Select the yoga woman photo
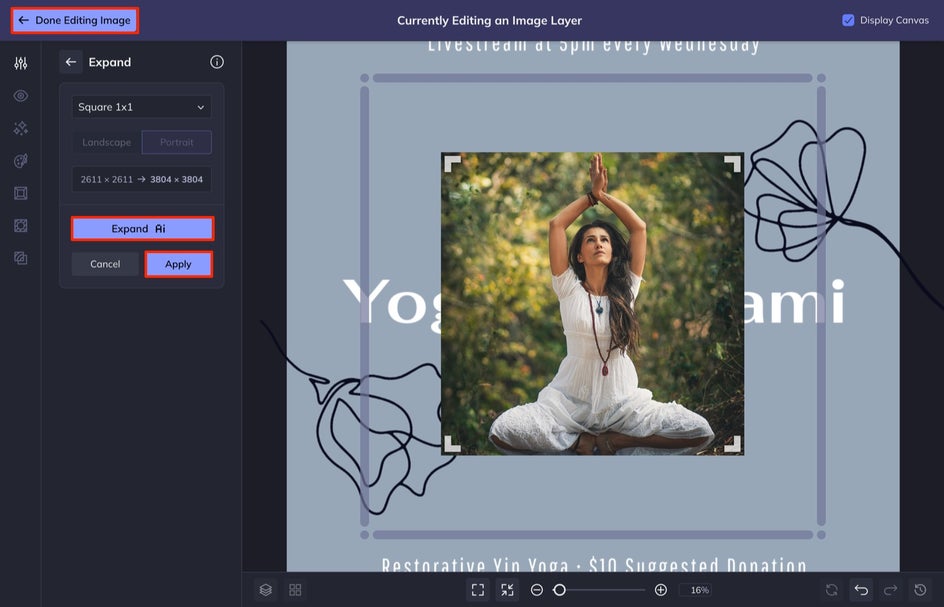The height and width of the screenshot is (607, 944). coord(592,304)
